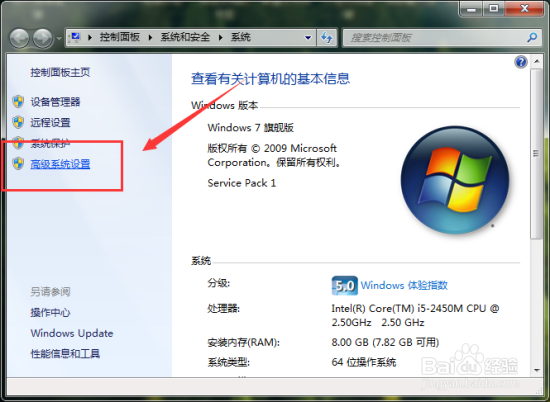The image size is (550, 402).
Task: Open recent pages dropdown beside navigation arrows
Action: pos(59,38)
